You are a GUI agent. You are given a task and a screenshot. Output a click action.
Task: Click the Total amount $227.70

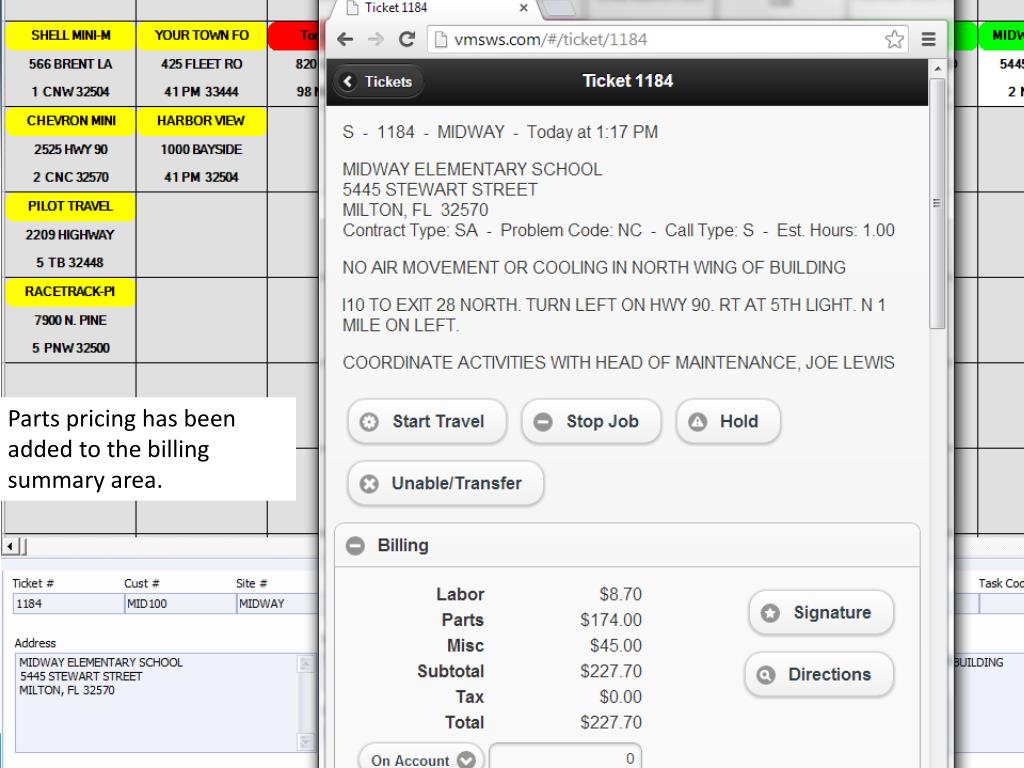coord(611,722)
